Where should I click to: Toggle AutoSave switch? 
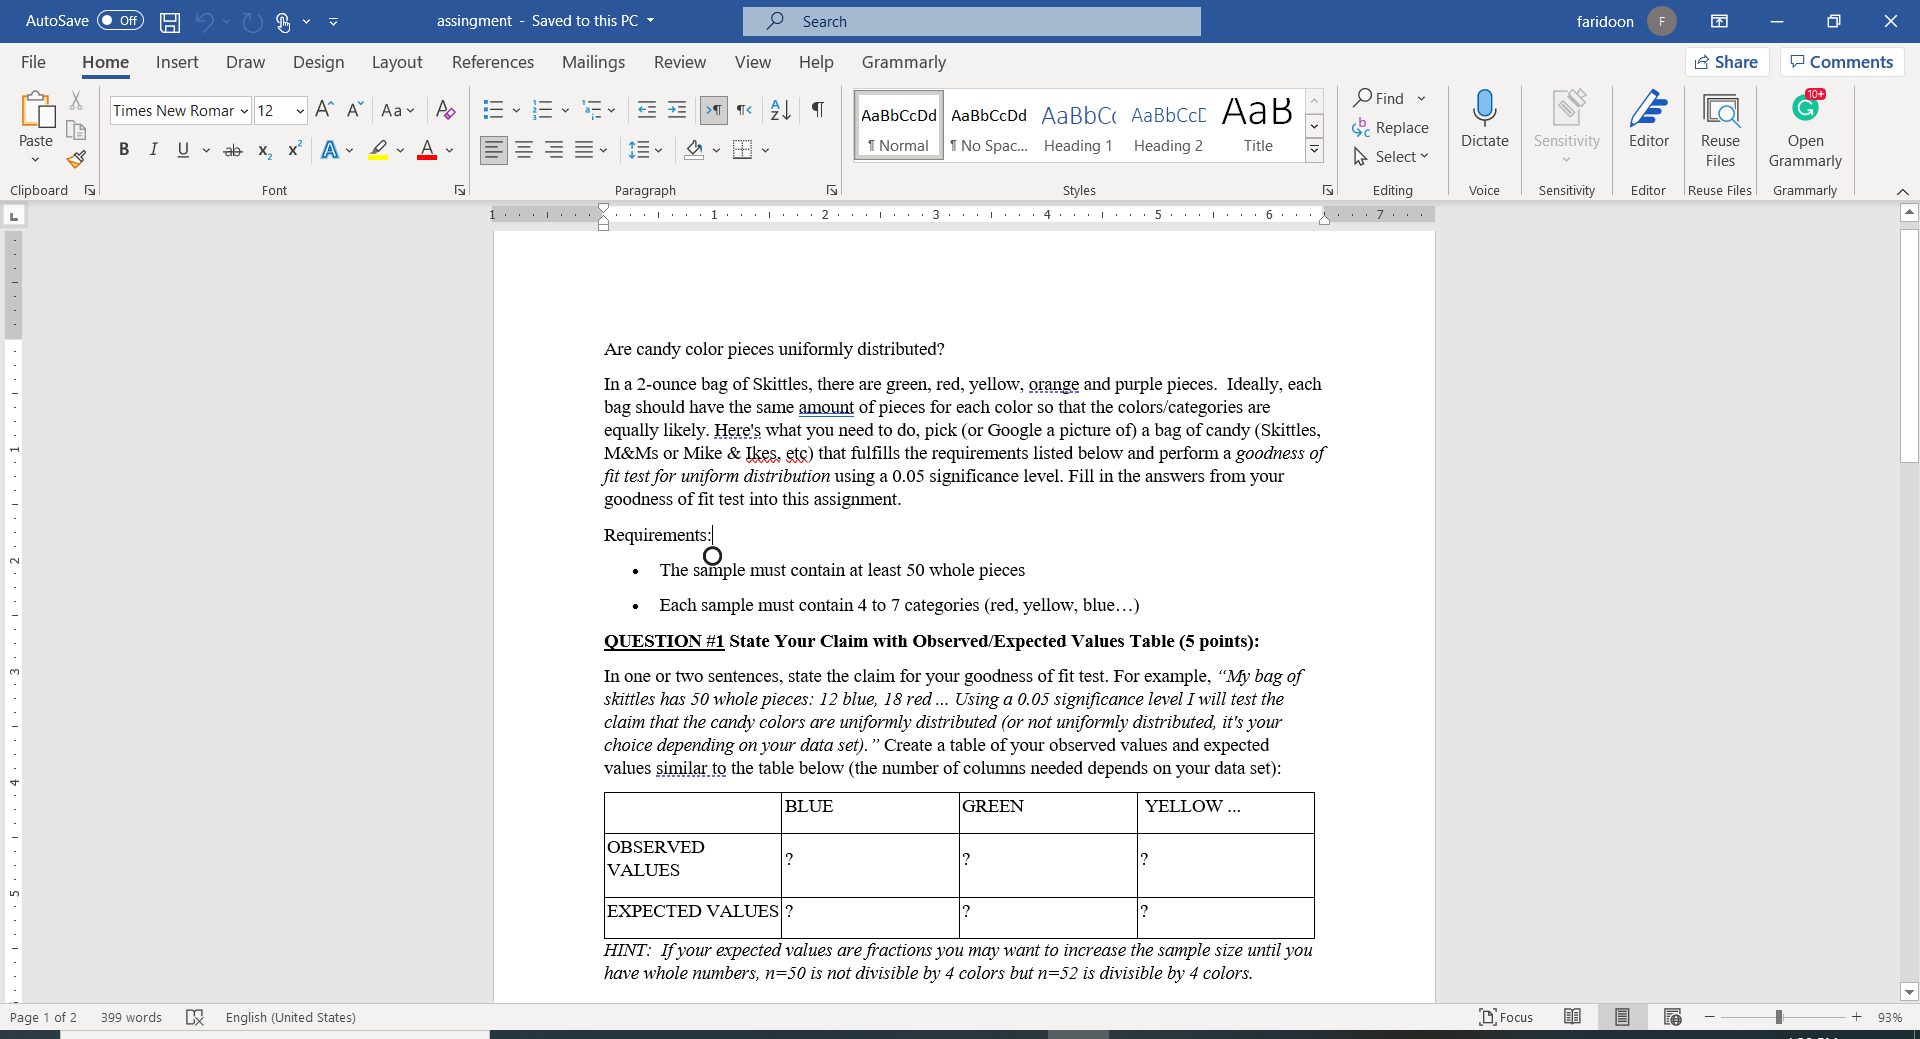coord(120,21)
